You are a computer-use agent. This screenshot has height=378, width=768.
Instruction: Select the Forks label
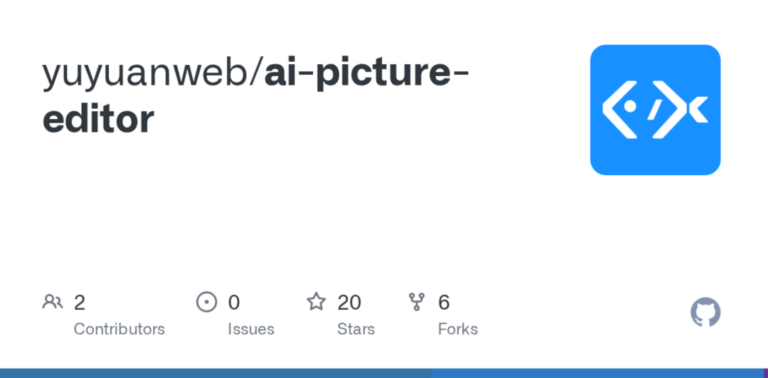pyautogui.click(x=457, y=329)
